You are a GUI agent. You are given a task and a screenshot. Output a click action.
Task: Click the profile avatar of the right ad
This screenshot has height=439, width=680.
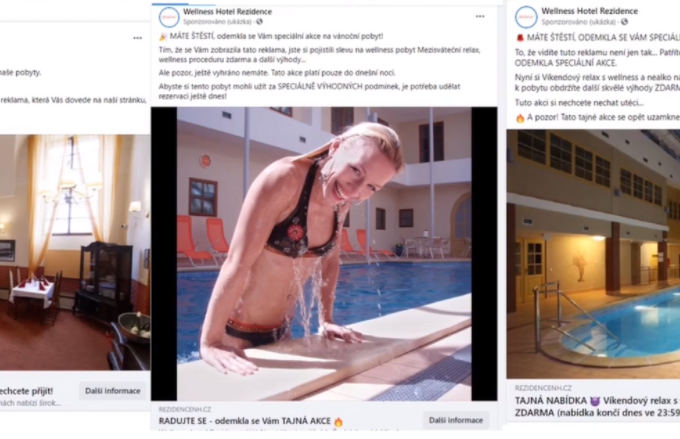(526, 17)
